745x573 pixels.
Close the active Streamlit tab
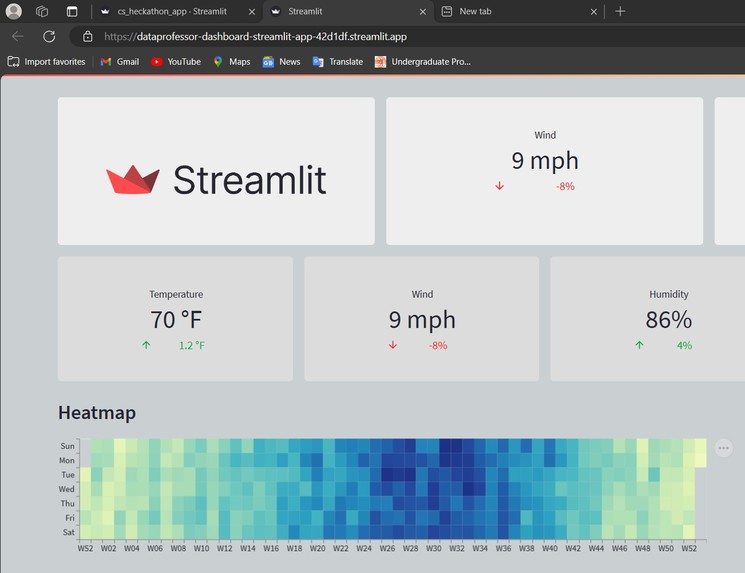(423, 11)
